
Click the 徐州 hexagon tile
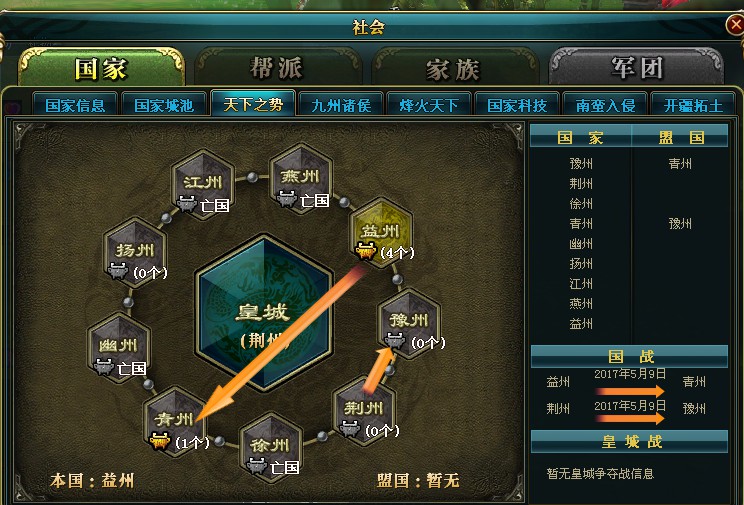pyautogui.click(x=270, y=447)
